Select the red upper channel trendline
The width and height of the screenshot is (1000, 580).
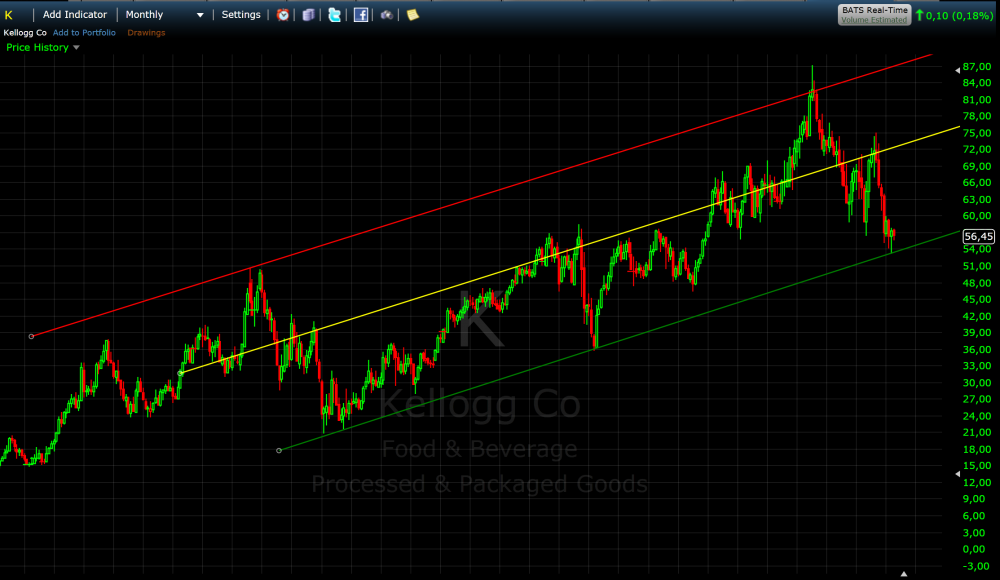pyautogui.click(x=482, y=195)
